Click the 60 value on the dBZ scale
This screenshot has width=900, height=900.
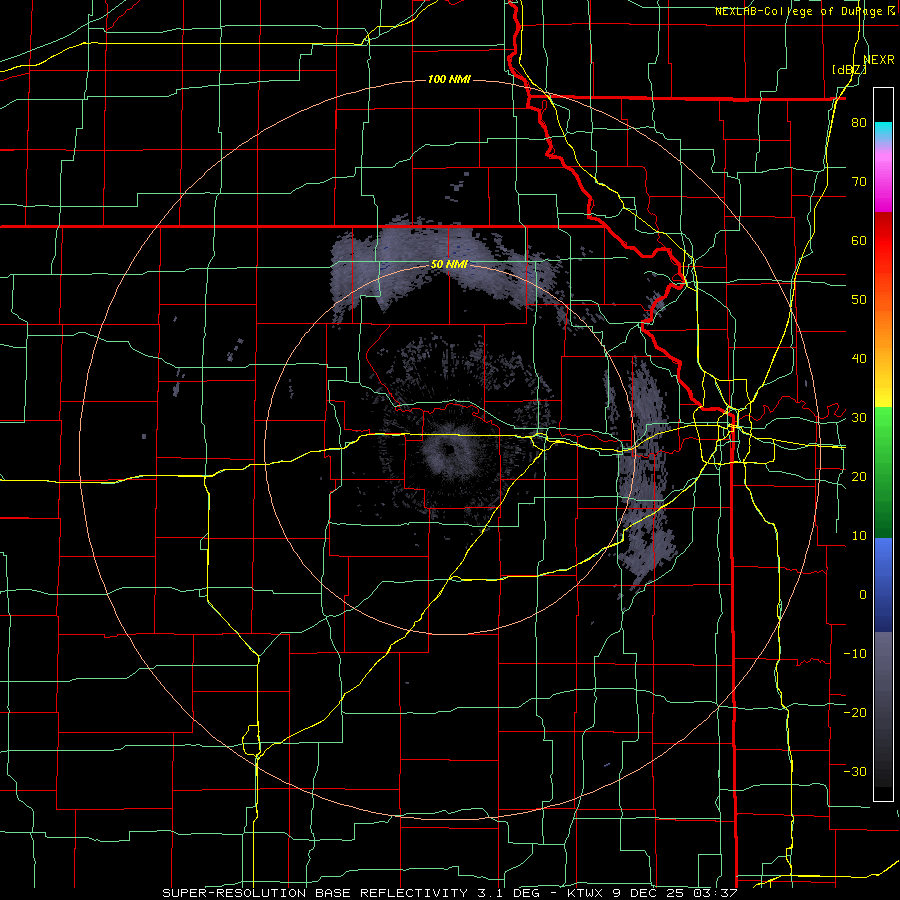point(859,240)
